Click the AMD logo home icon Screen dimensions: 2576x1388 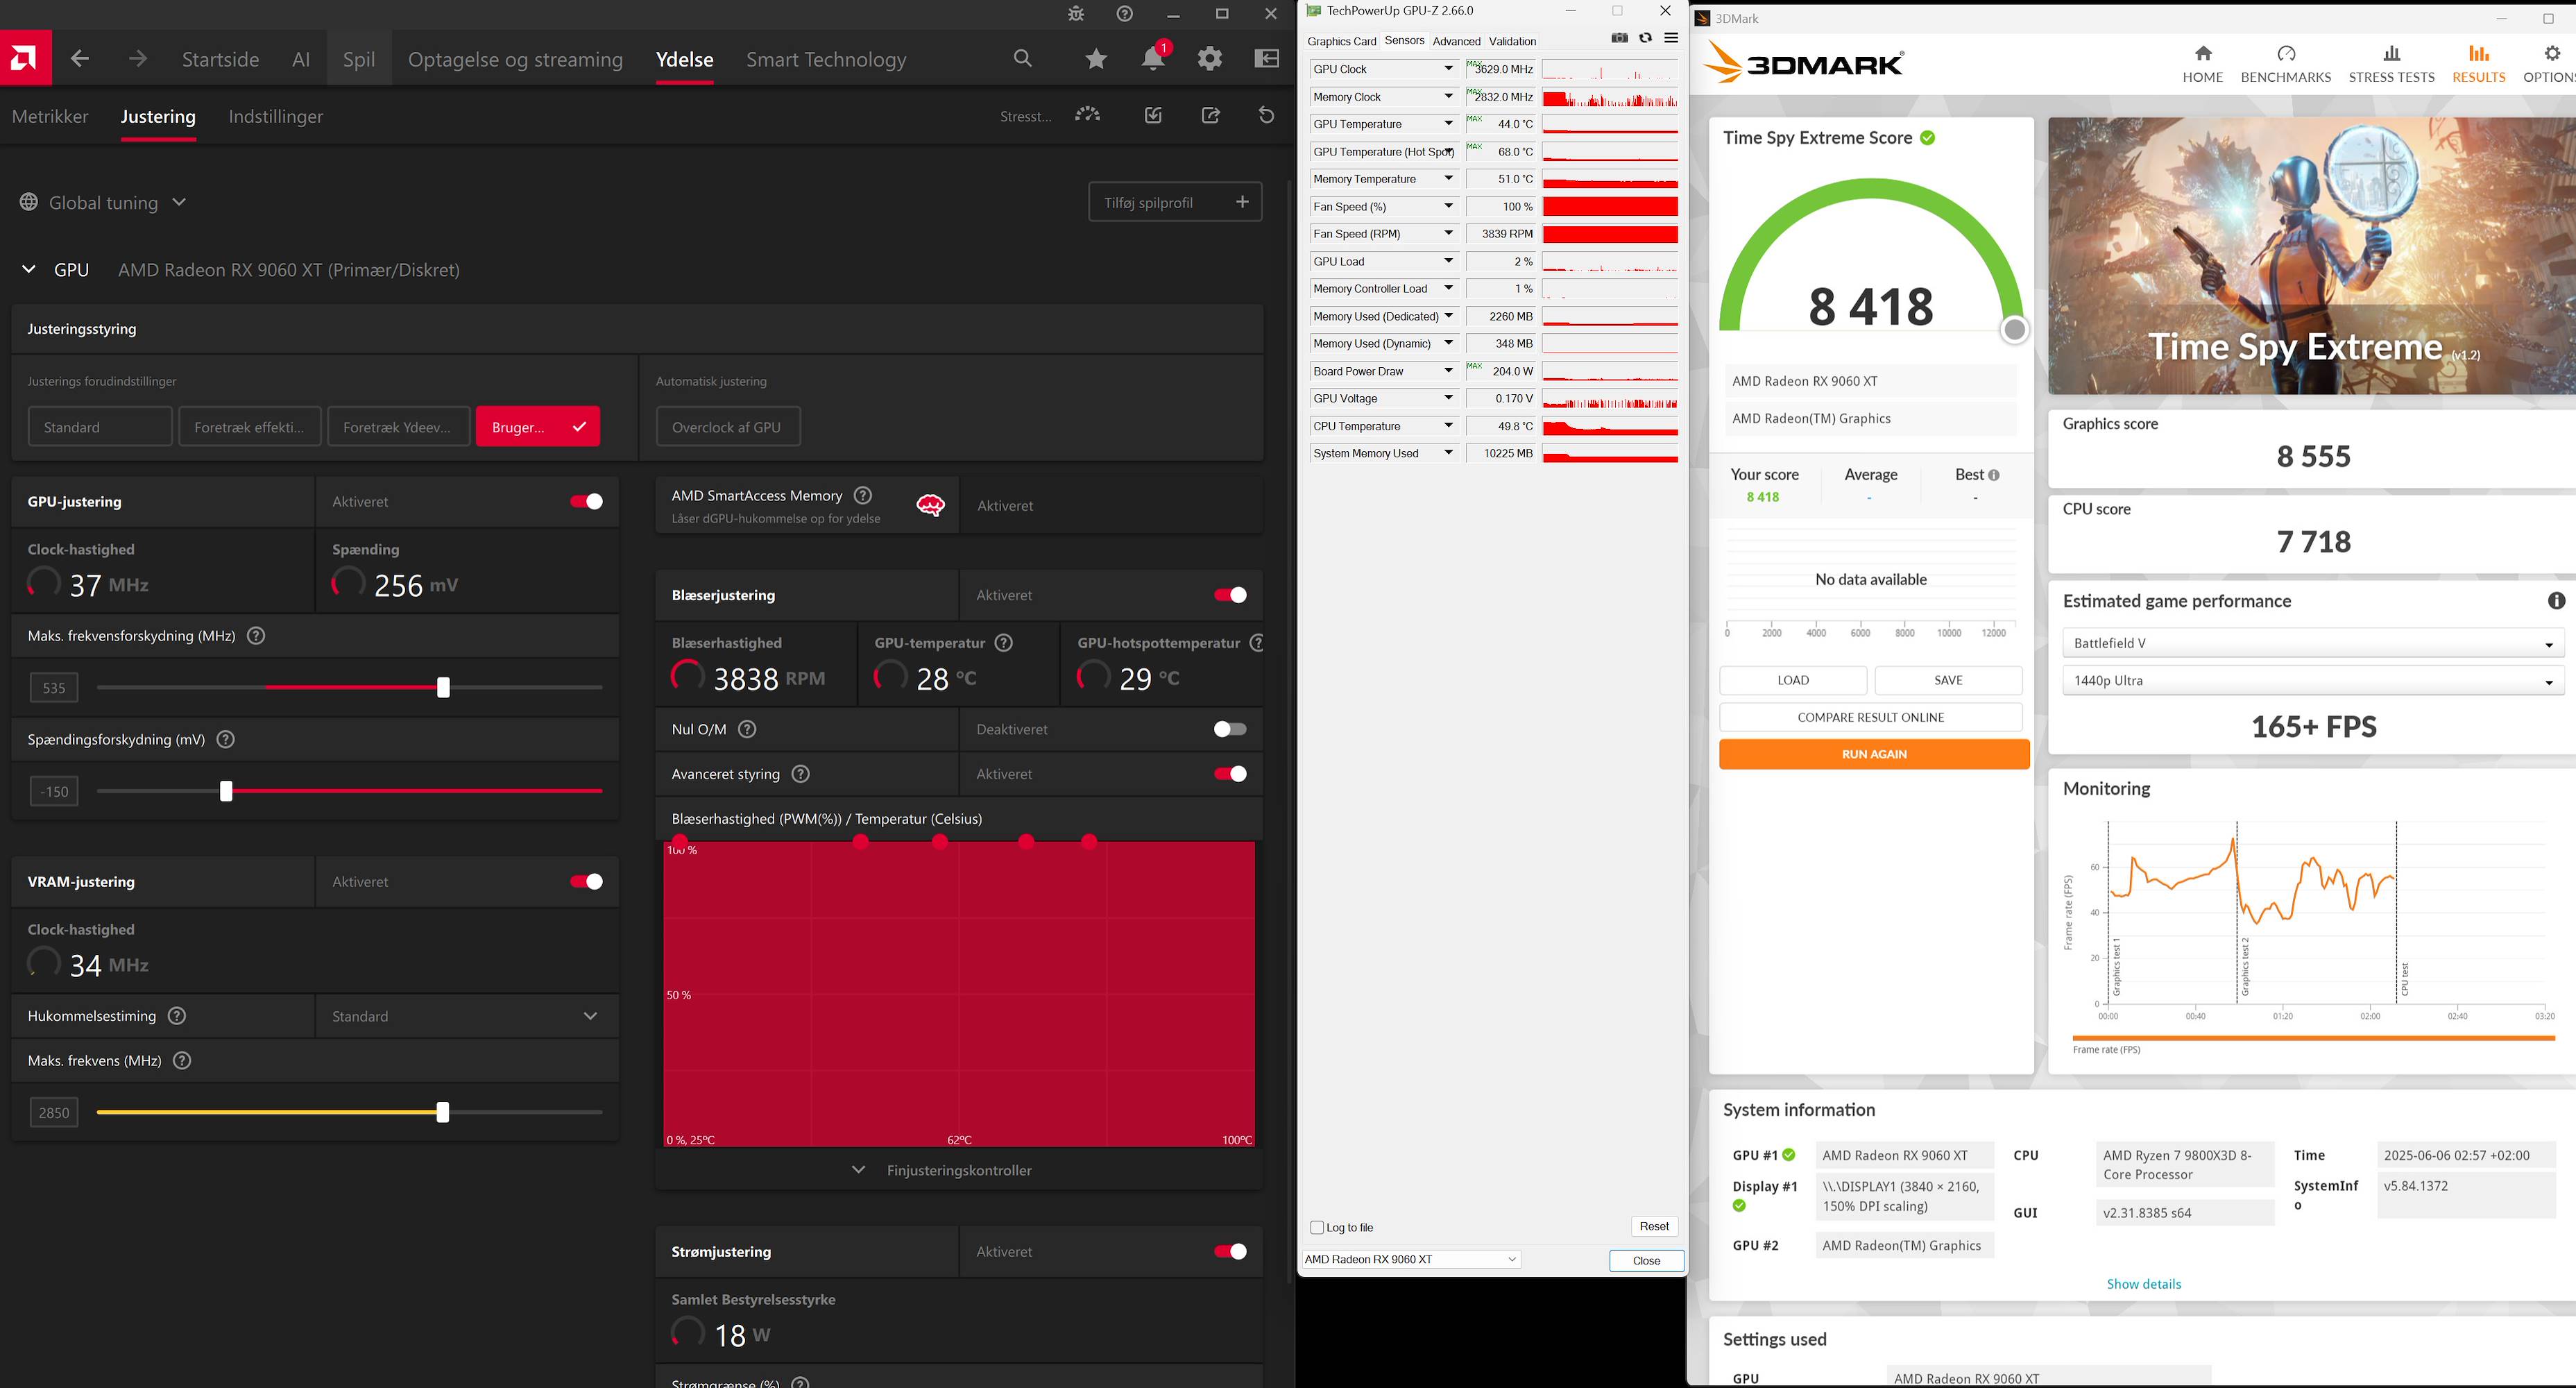click(25, 58)
